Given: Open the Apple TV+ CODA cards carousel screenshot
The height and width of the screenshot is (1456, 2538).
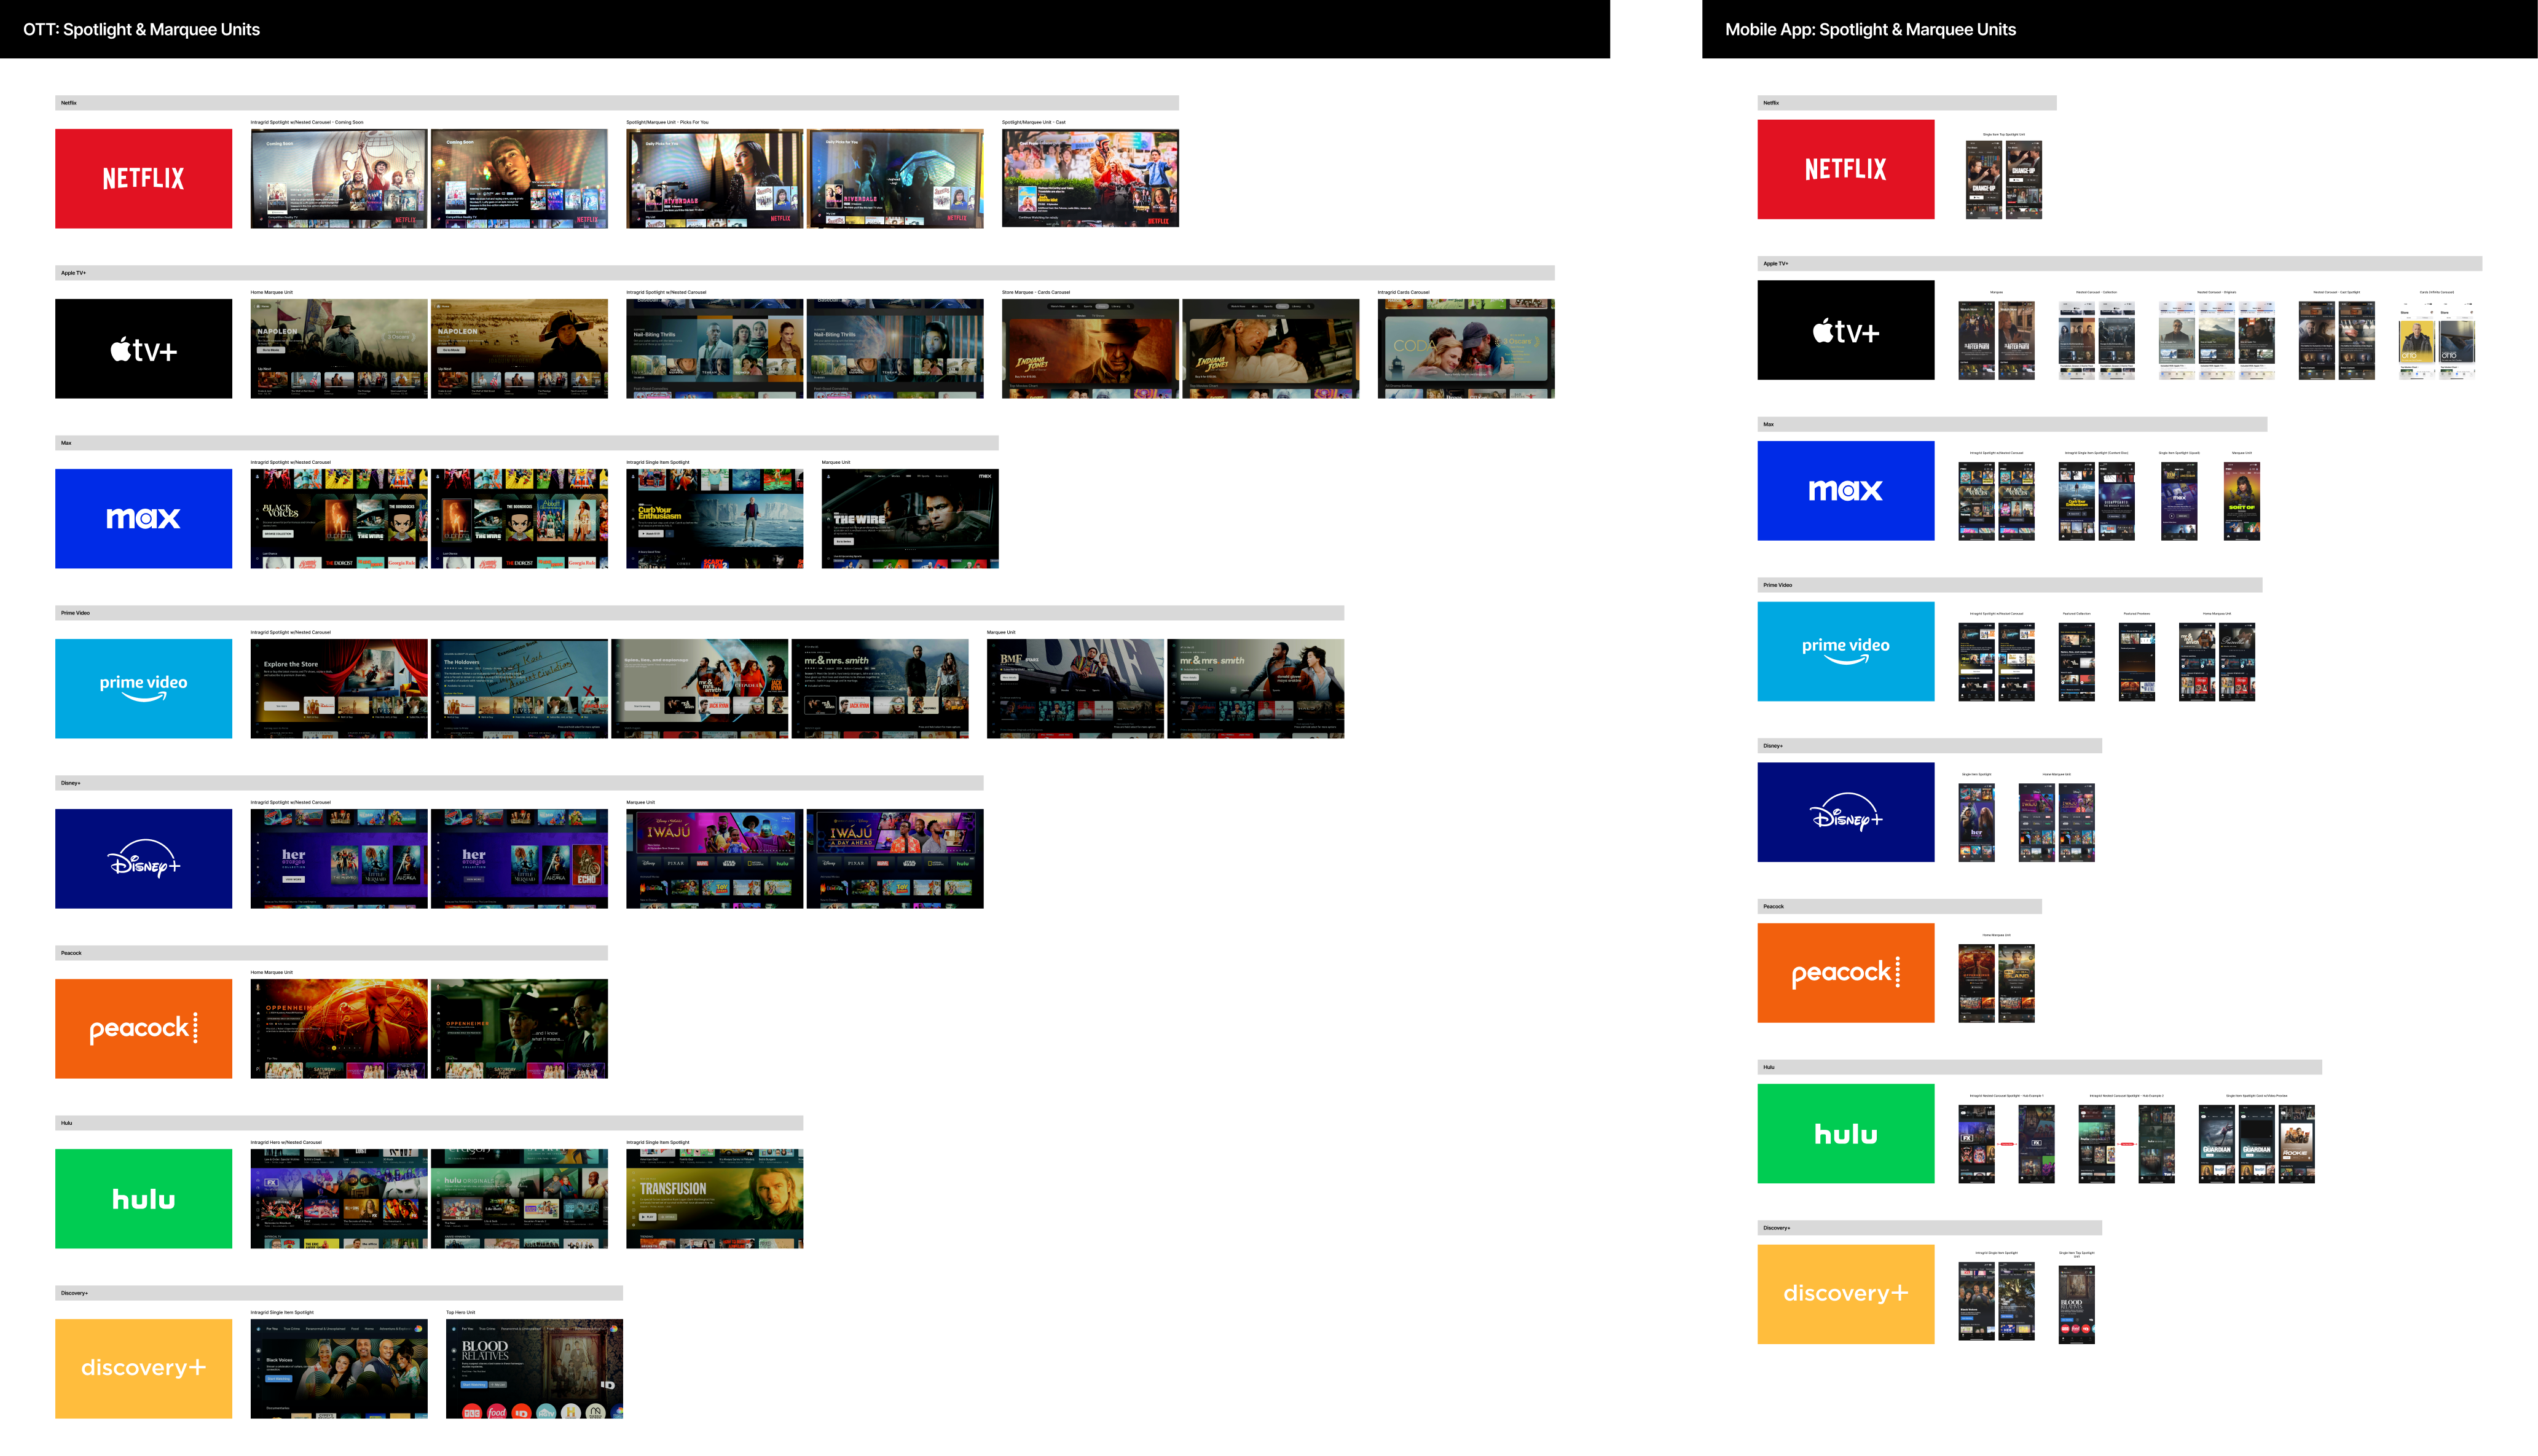Looking at the screenshot, I should tap(1465, 348).
